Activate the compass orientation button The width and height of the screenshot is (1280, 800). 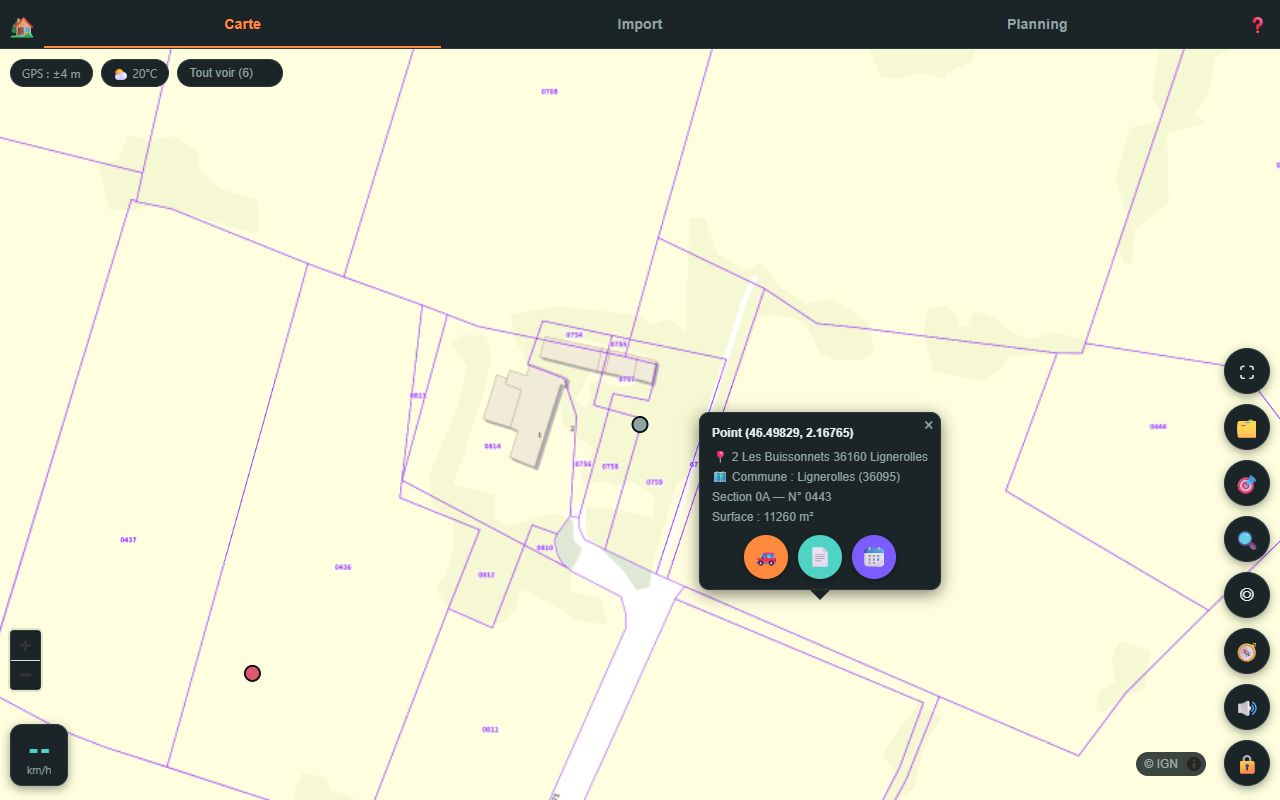tap(1247, 652)
